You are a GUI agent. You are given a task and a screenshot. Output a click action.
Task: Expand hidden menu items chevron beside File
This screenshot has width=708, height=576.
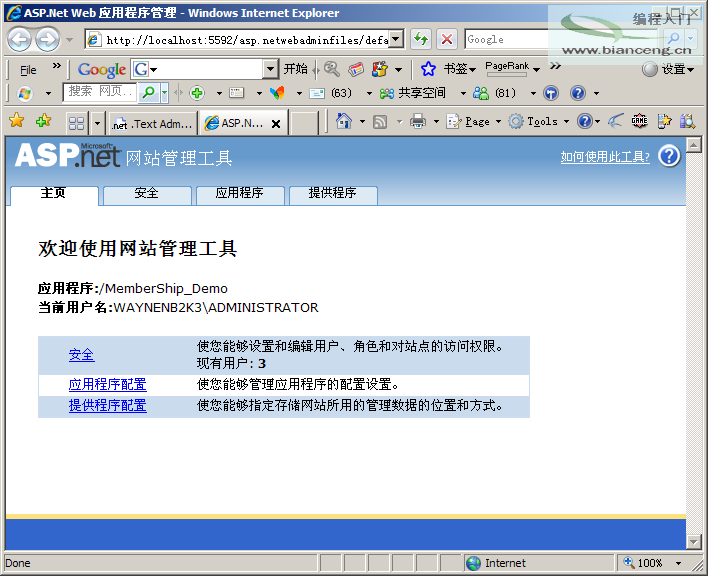coord(56,66)
